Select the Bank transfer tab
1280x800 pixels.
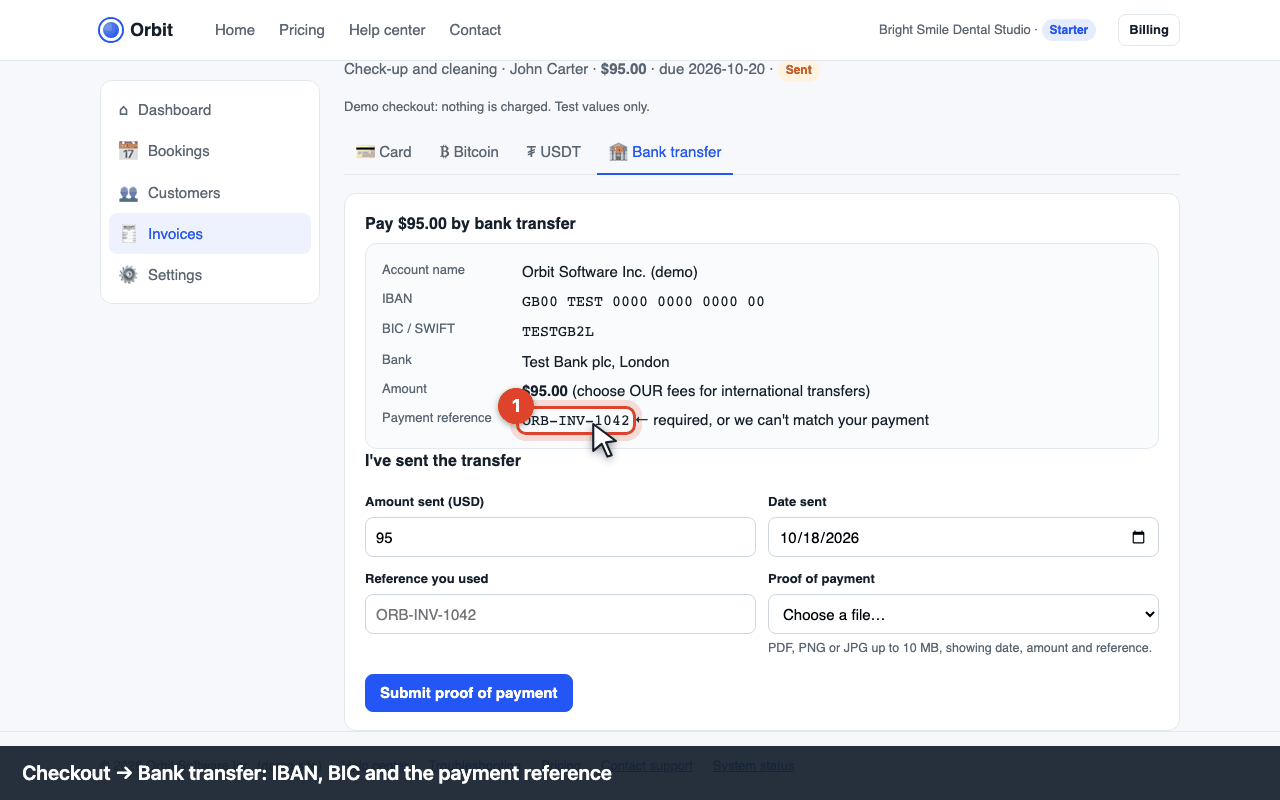(665, 152)
